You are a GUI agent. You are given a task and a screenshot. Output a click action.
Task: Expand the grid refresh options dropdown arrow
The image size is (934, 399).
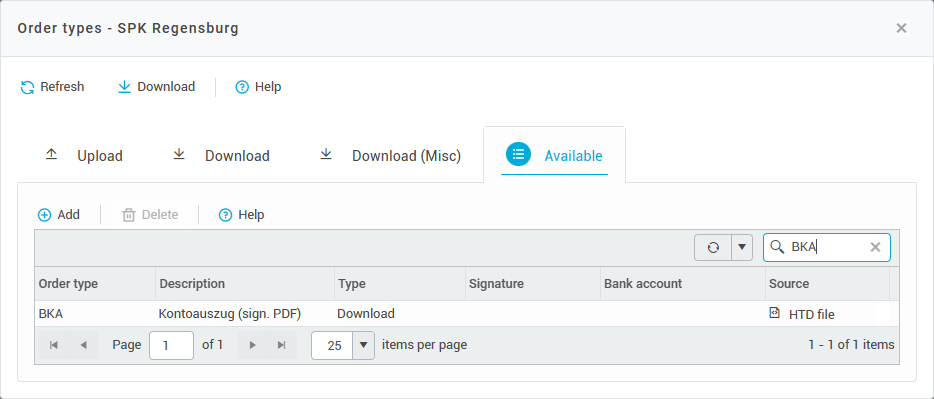click(x=742, y=247)
